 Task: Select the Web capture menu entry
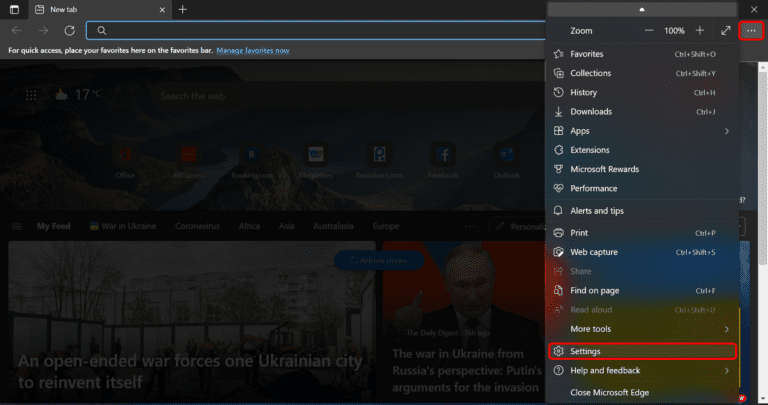coord(642,252)
